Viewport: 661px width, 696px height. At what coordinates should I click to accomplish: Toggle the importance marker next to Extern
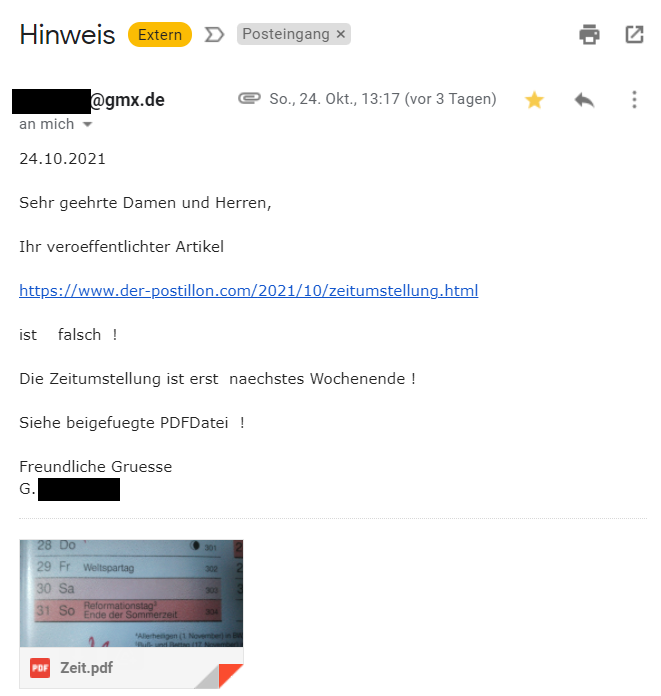[214, 35]
